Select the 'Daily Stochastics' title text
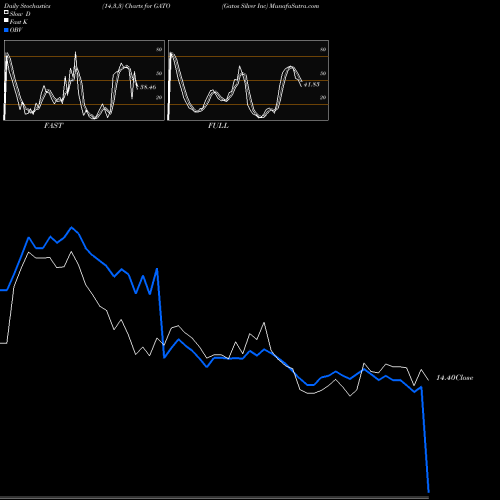Image resolution: width=500 pixels, height=500 pixels. (27, 6)
